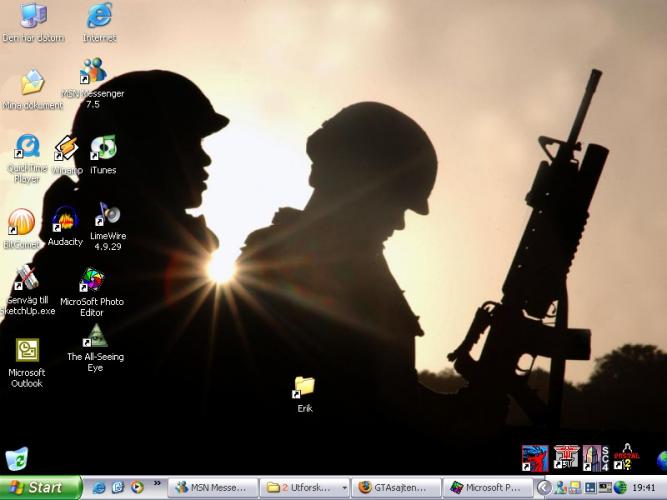The image size is (667, 500).
Task: Open the Mina dokument folder icon
Action: [x=32, y=83]
